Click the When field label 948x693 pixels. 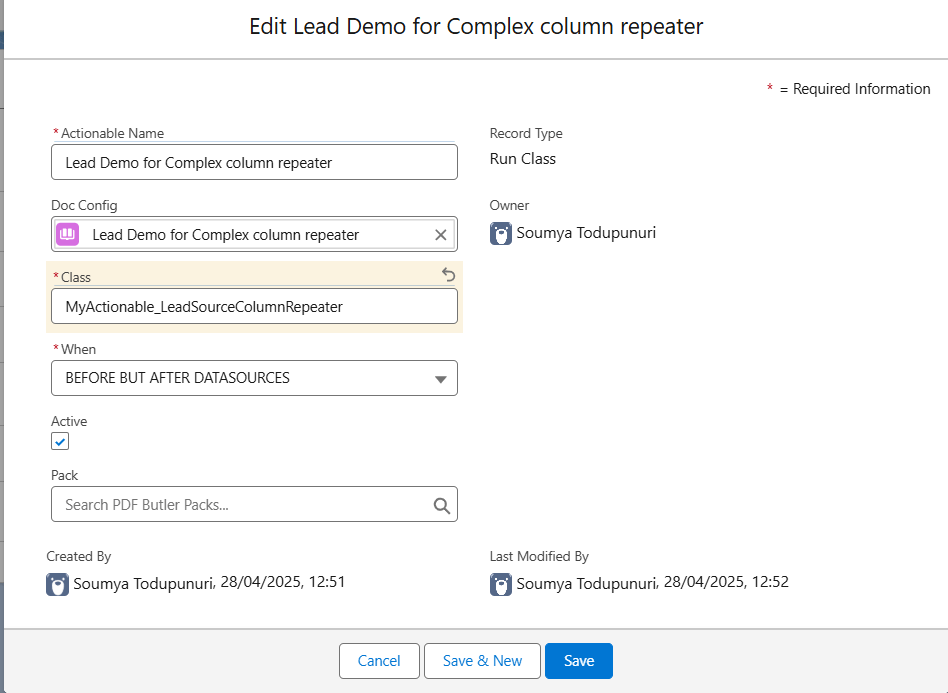pos(78,350)
